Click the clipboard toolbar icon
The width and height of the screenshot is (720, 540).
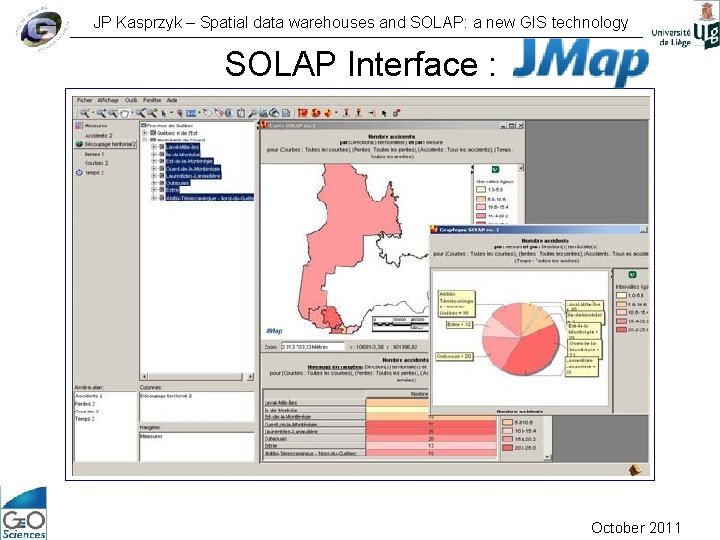241,112
